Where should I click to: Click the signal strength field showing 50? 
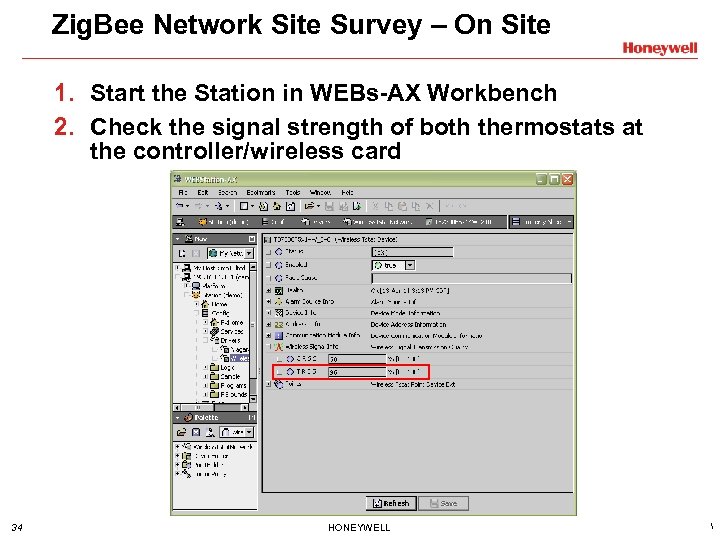(357, 359)
